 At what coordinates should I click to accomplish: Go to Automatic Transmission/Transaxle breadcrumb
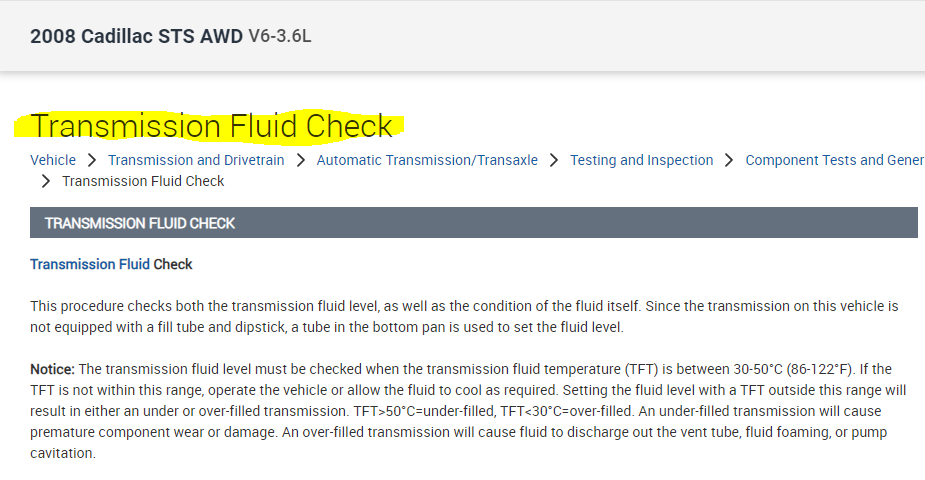427,160
